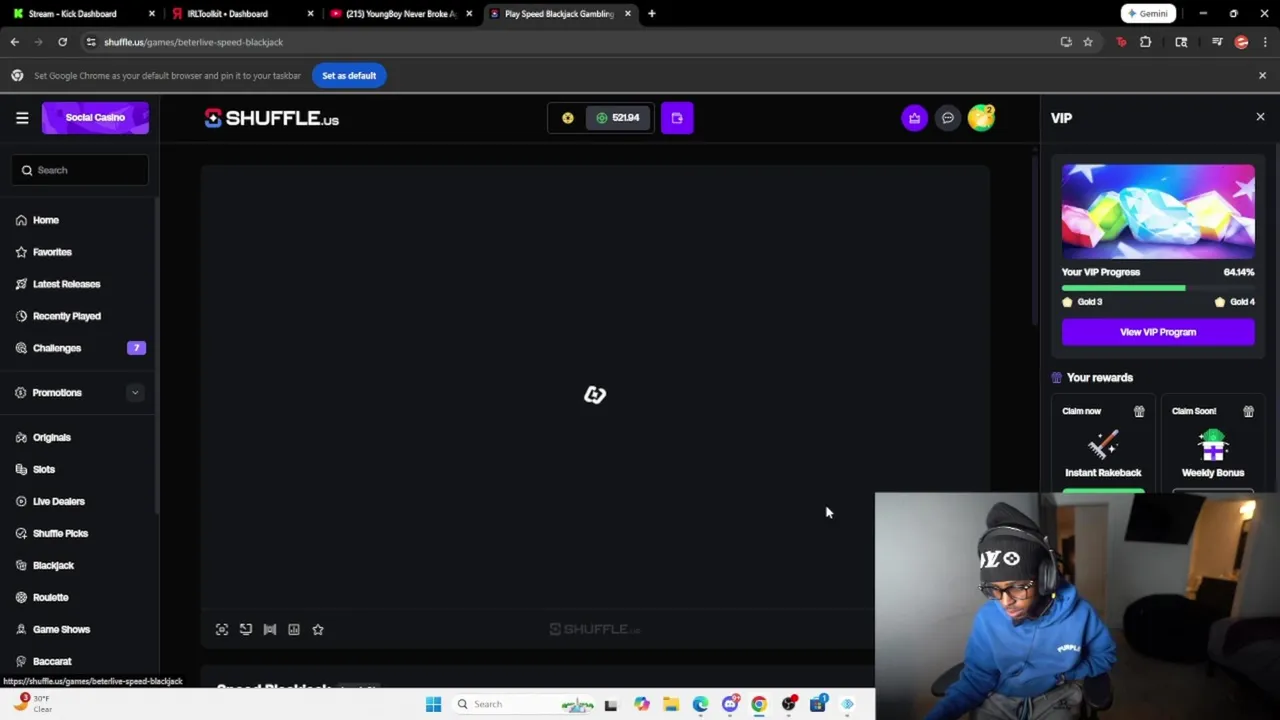1280x720 pixels.
Task: Open the Chrome extensions puzzle icon
Action: tap(1146, 42)
